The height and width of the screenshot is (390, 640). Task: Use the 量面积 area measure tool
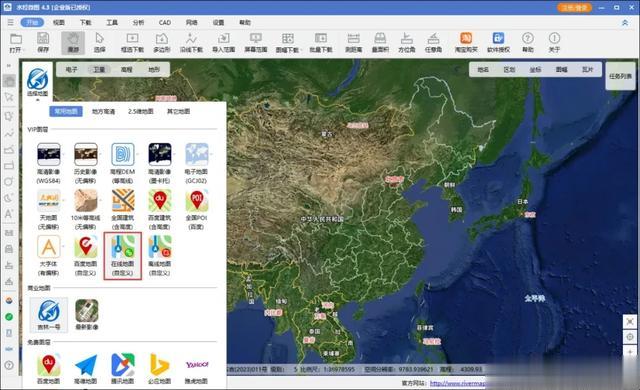tap(380, 42)
